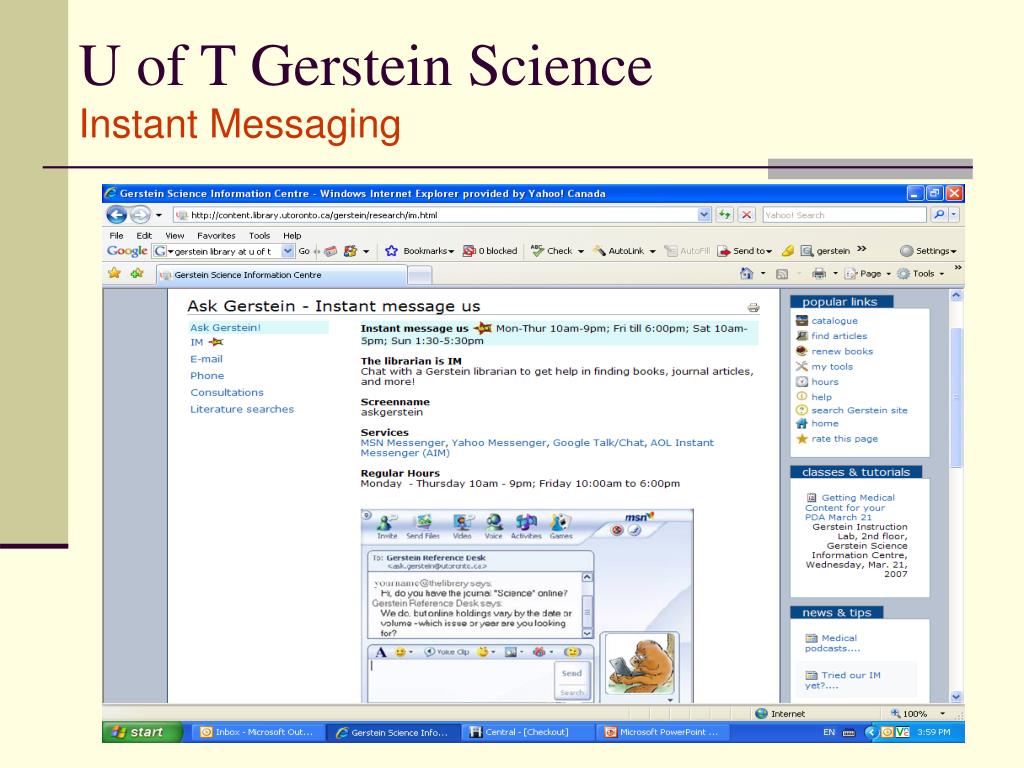This screenshot has width=1024, height=768.
Task: Click the Yahoo! Search input box
Action: [x=844, y=214]
